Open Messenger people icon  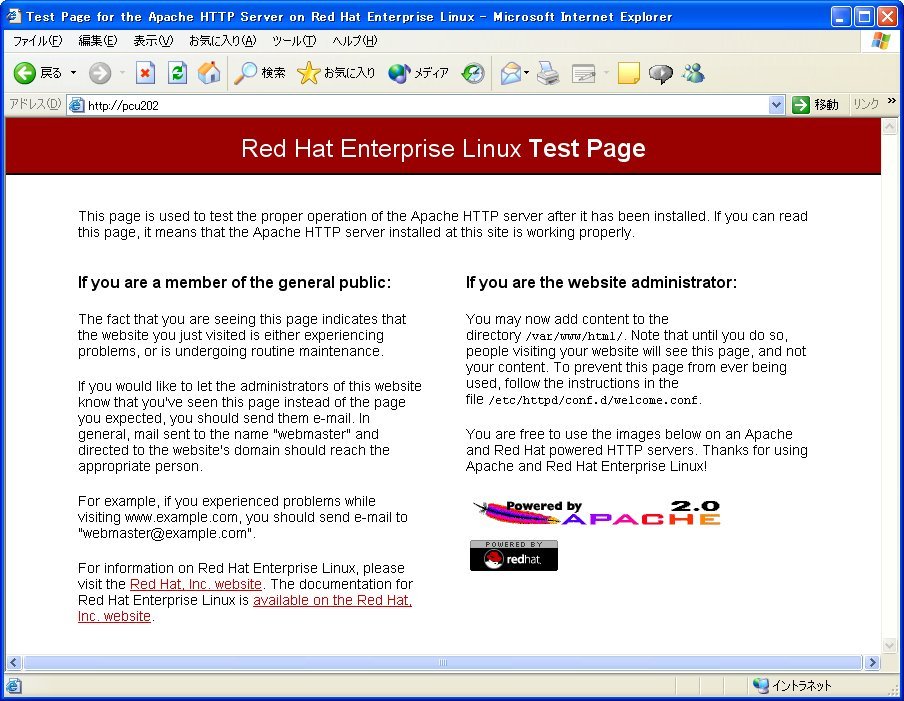pyautogui.click(x=693, y=73)
